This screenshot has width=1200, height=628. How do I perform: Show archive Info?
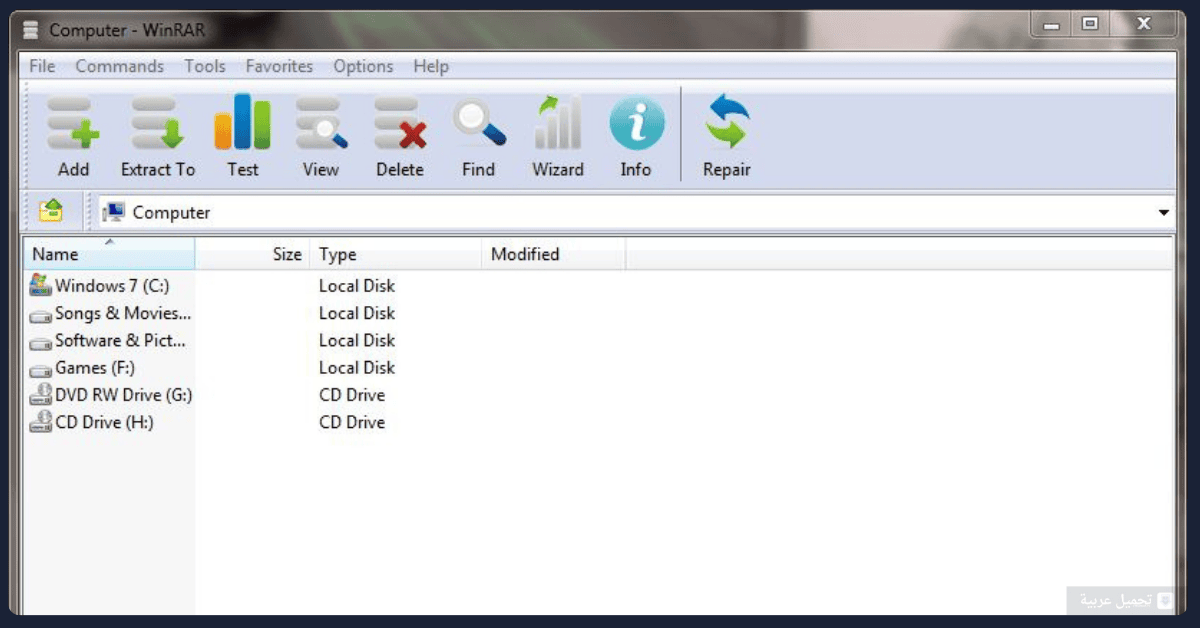click(637, 124)
